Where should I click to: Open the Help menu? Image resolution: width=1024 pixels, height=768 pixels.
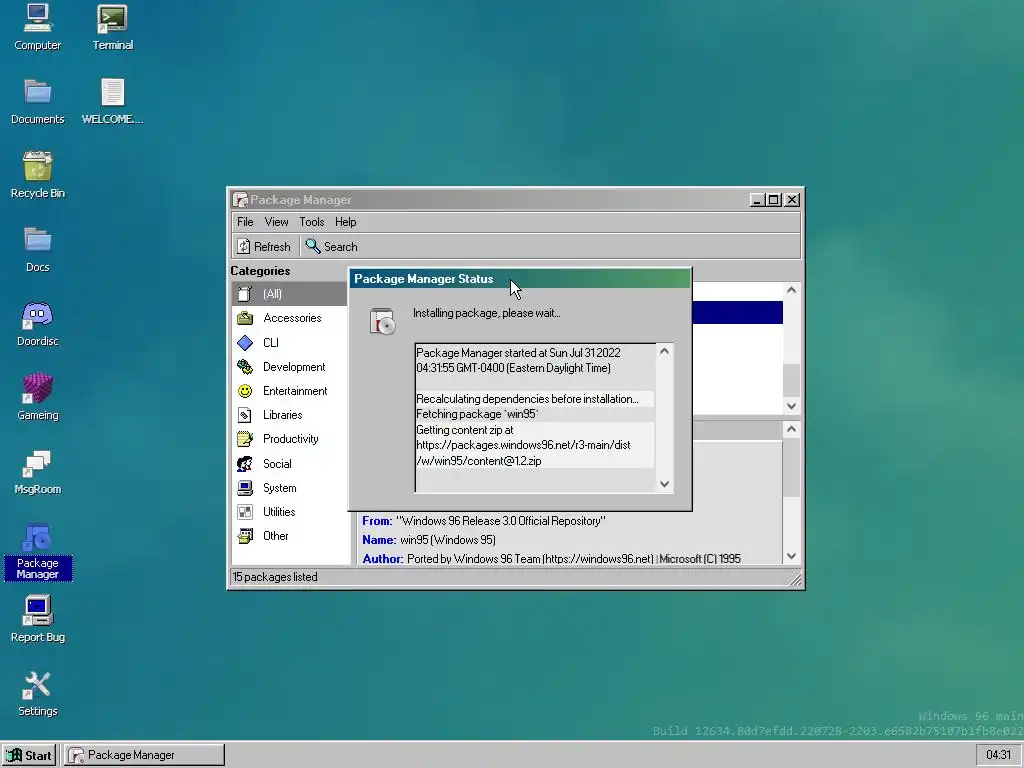[345, 222]
